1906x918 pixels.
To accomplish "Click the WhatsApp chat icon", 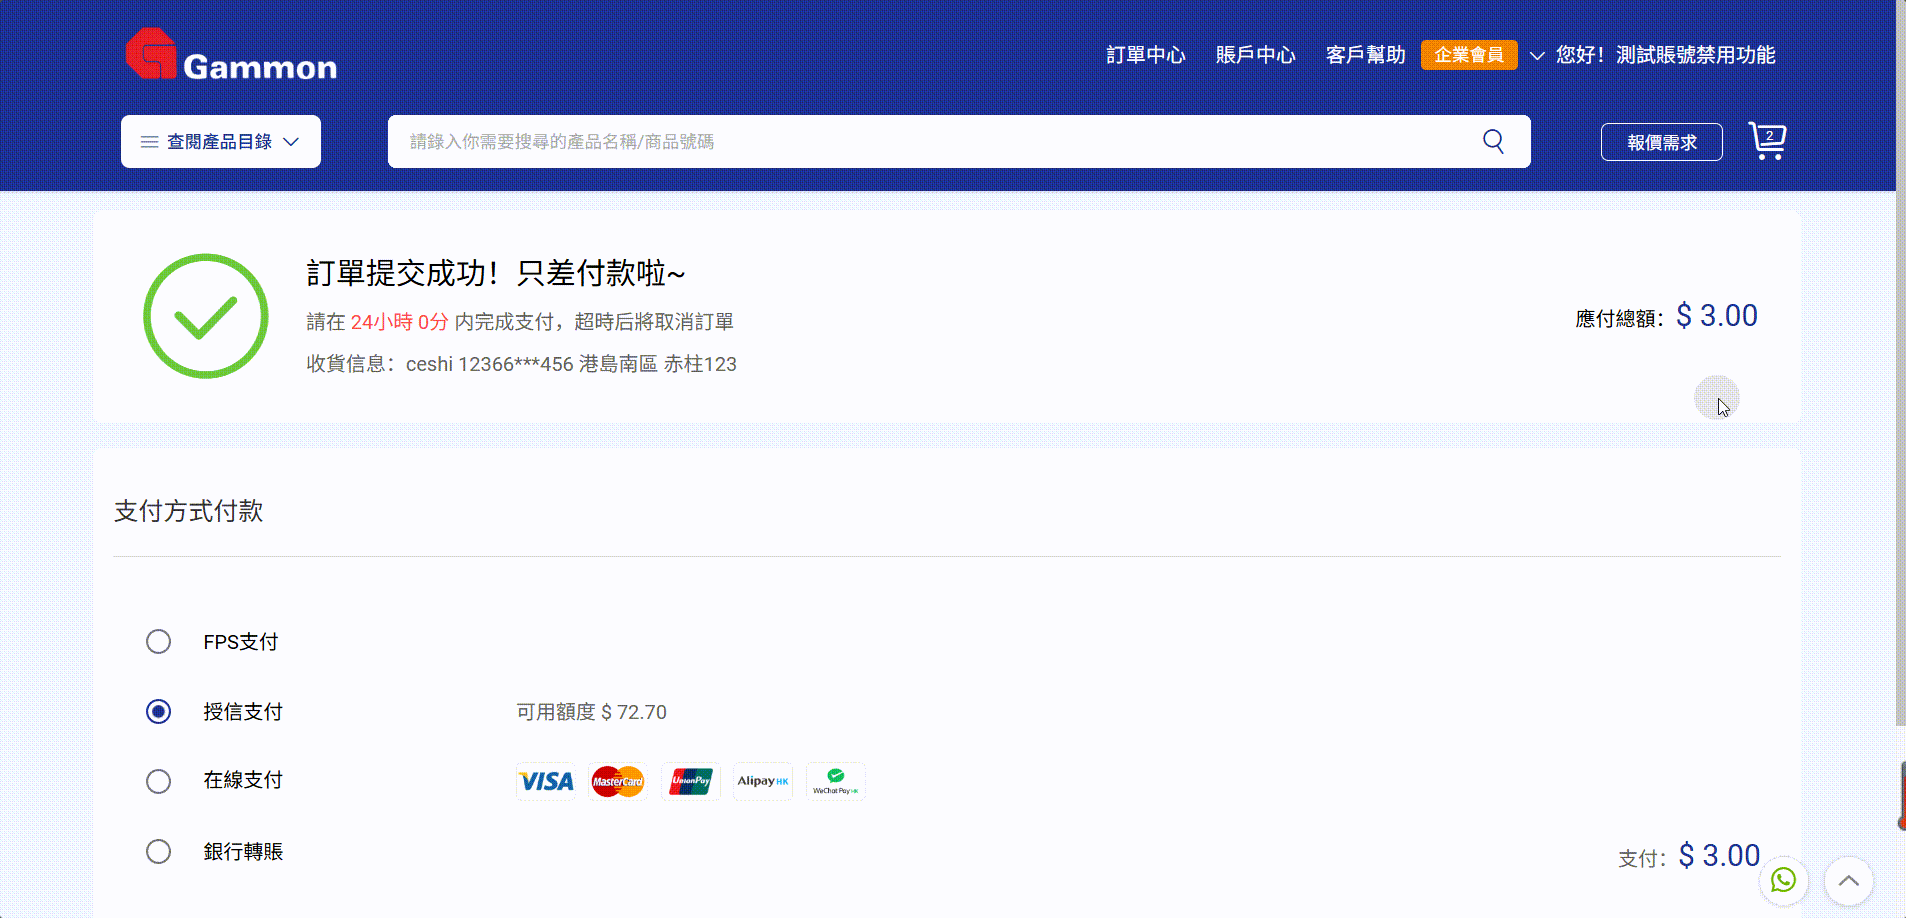I will (1783, 880).
